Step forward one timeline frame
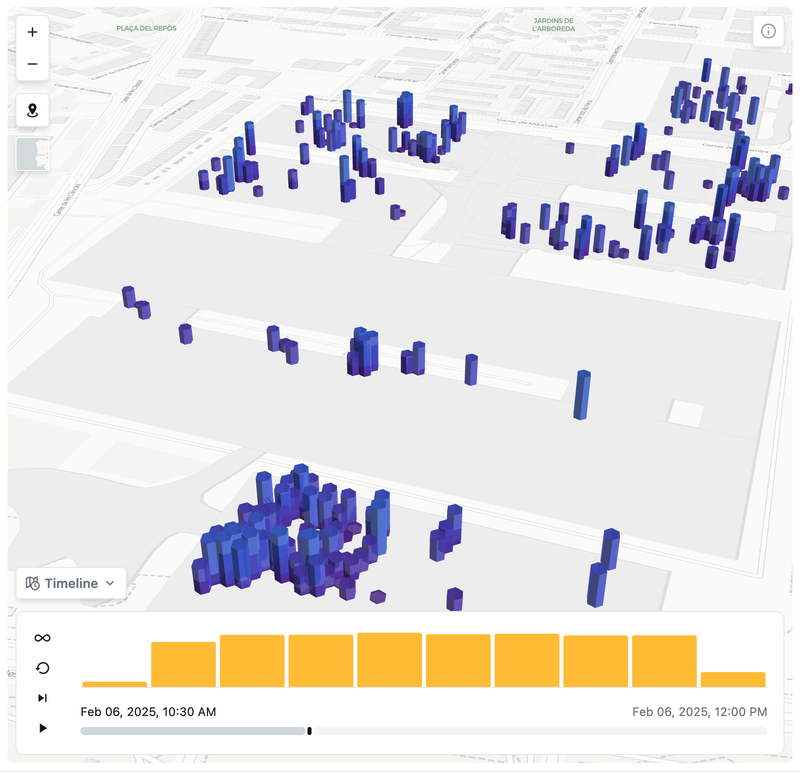Viewport: 800px width, 773px height. 42,698
